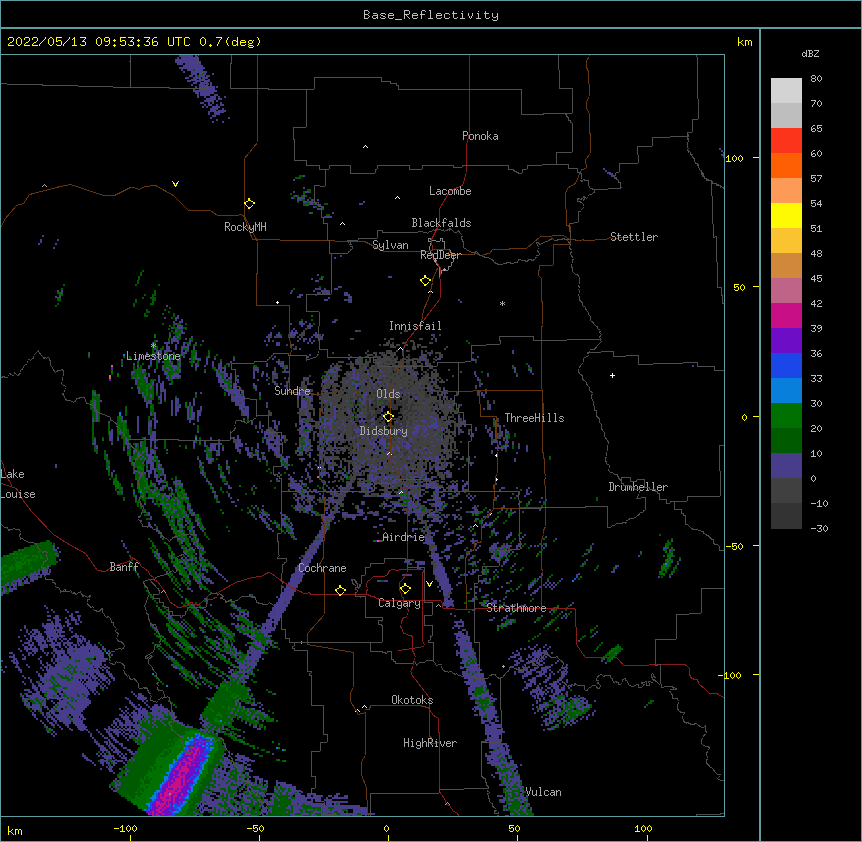Viewport: 862px width, 842px height.
Task: Click the -30 value in the dBZ legend
Action: pyautogui.click(x=819, y=529)
